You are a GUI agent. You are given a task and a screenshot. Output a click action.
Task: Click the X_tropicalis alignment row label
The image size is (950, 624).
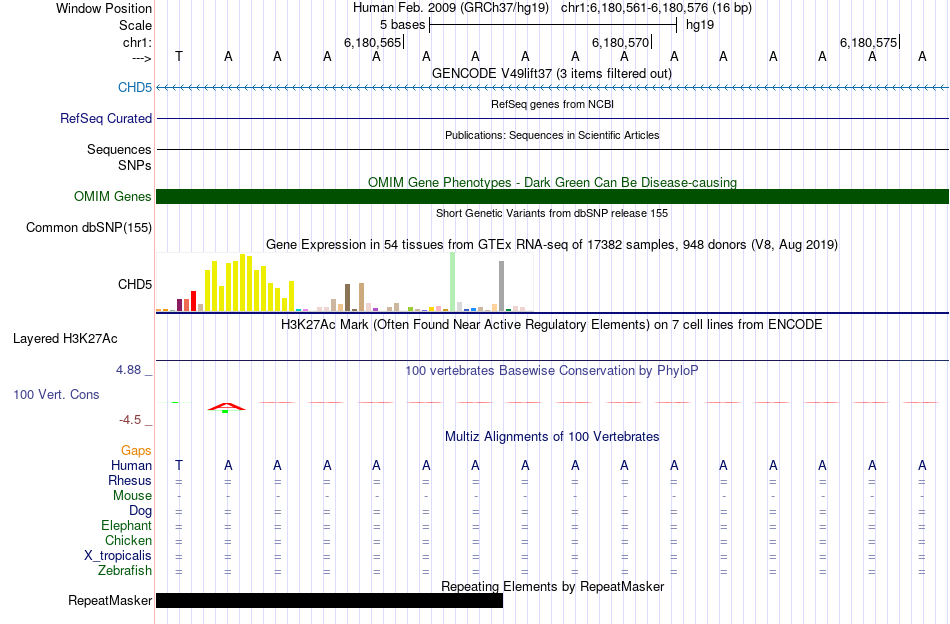118,556
